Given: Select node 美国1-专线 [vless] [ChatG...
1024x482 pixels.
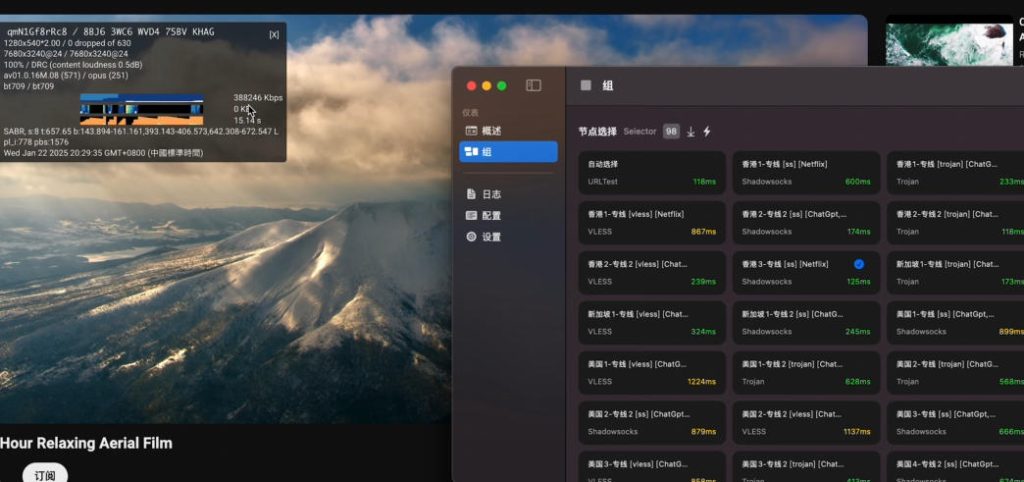Looking at the screenshot, I should click(x=652, y=373).
